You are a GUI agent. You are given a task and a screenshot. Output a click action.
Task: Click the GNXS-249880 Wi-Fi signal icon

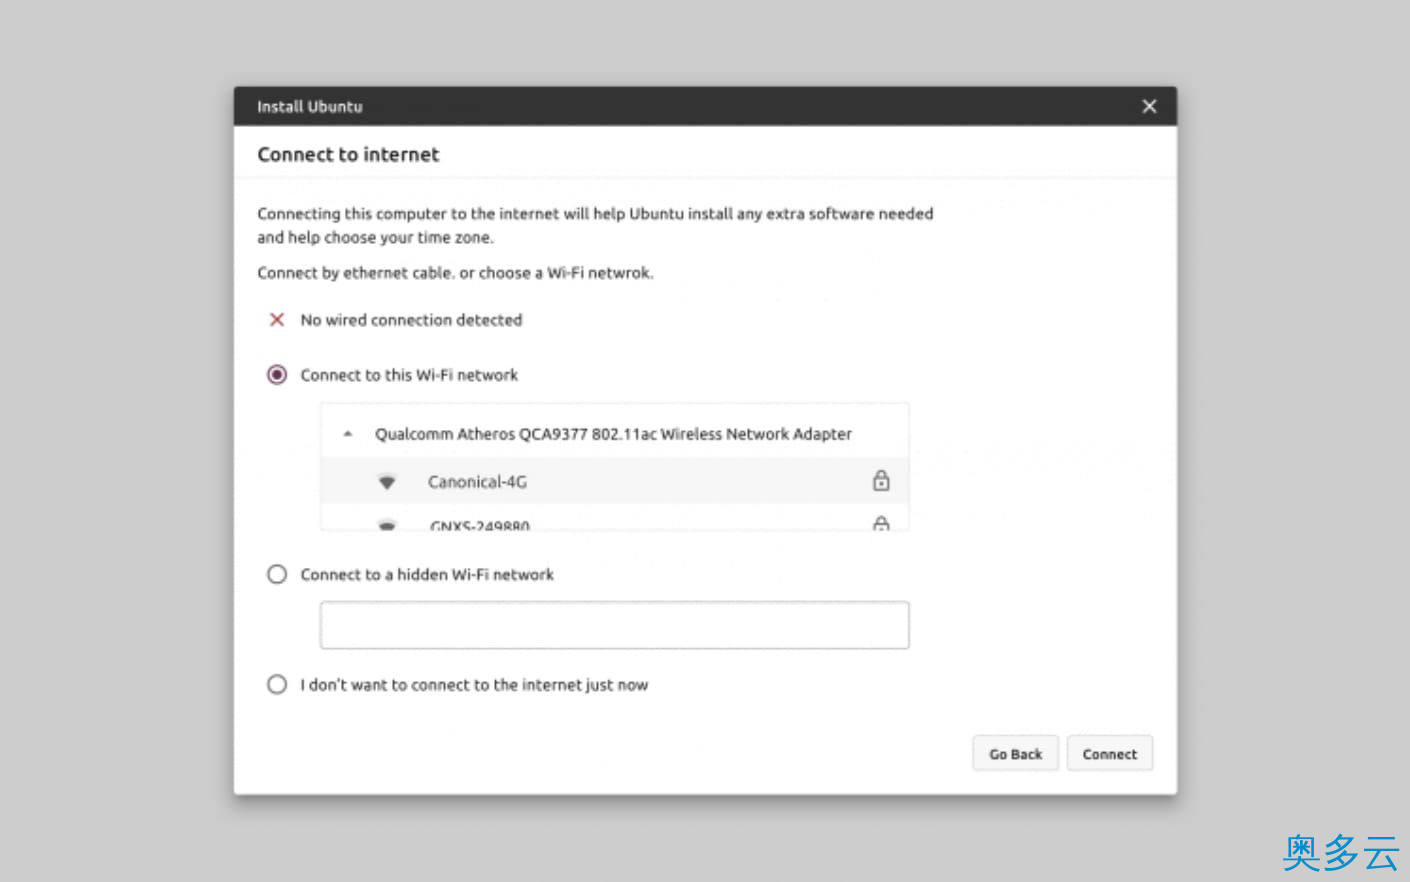[387, 524]
